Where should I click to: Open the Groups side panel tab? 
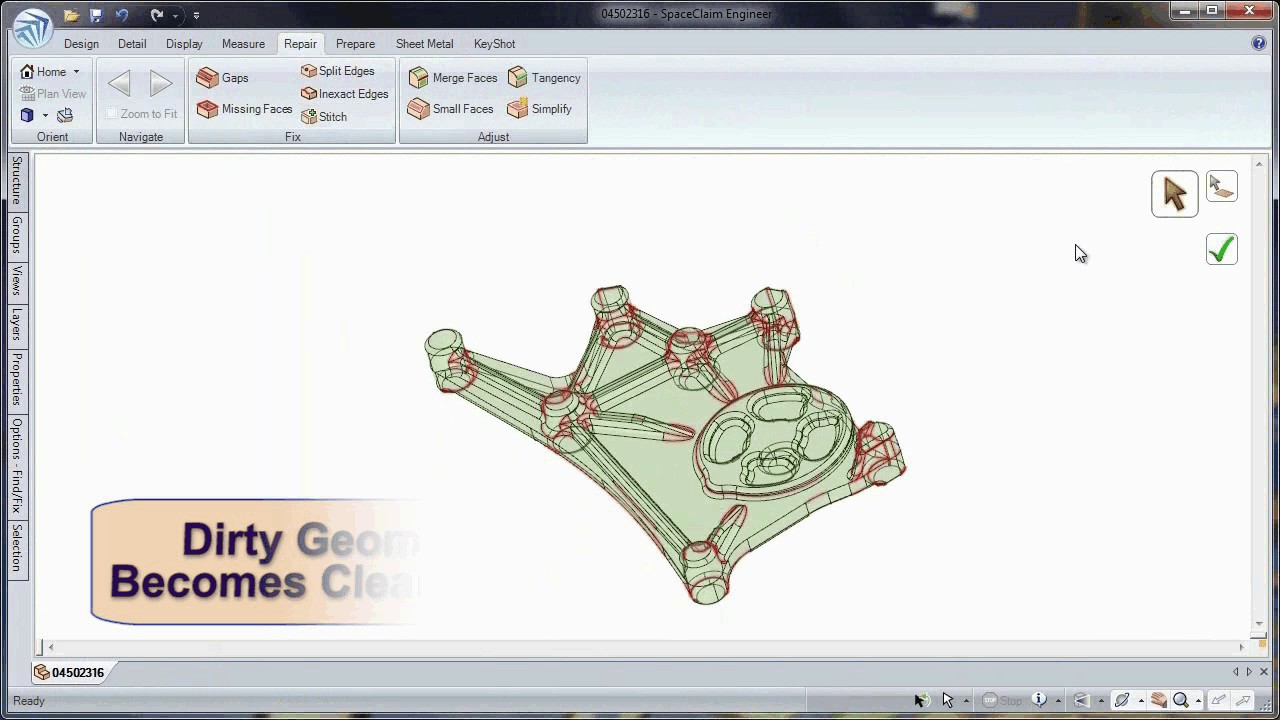tap(17, 235)
